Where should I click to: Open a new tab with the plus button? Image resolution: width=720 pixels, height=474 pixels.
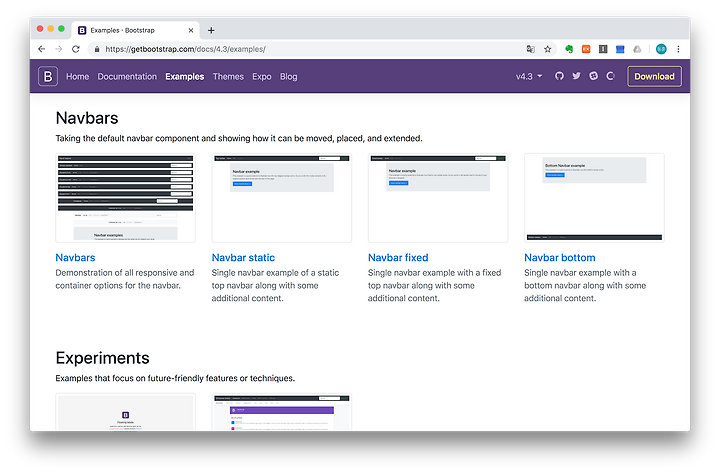(x=211, y=30)
